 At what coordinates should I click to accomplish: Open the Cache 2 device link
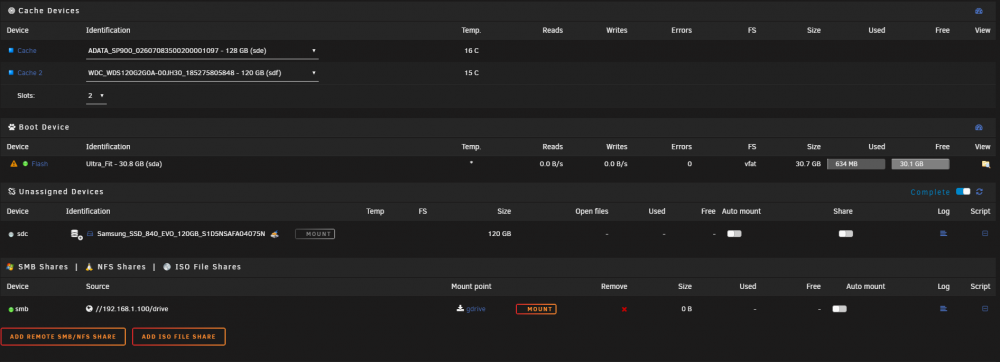30,73
